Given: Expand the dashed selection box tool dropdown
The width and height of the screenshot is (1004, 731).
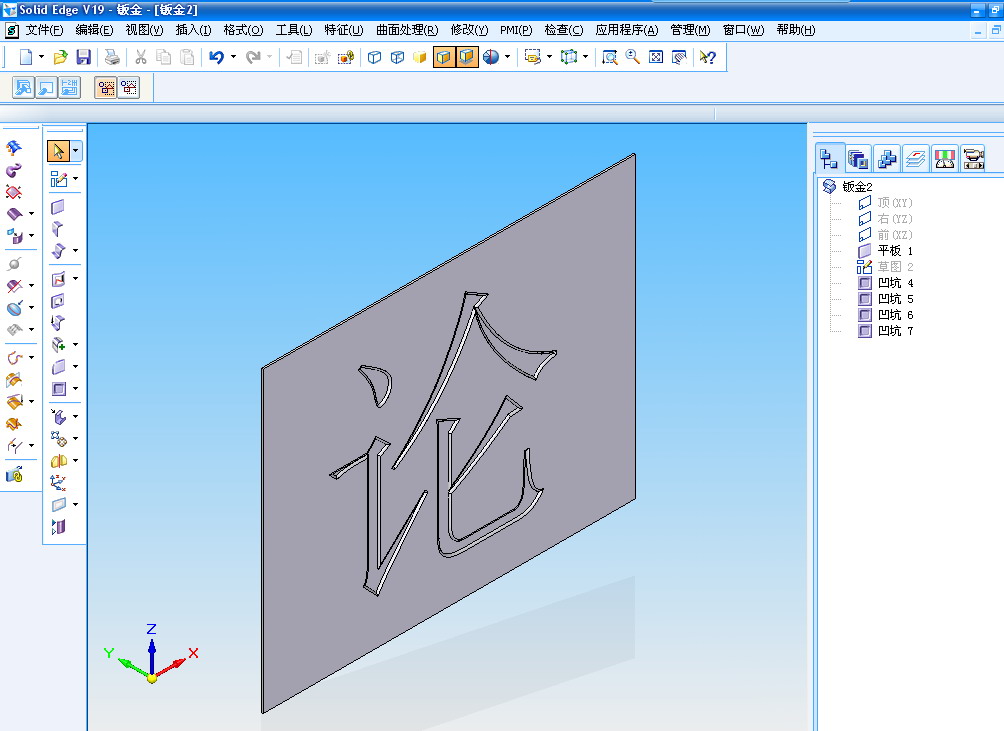Looking at the screenshot, I should click(549, 57).
